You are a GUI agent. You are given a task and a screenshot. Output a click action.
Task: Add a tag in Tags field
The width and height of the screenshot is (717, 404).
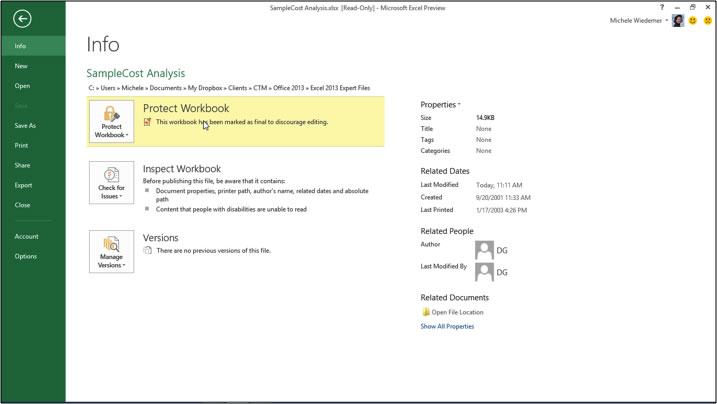tap(484, 140)
